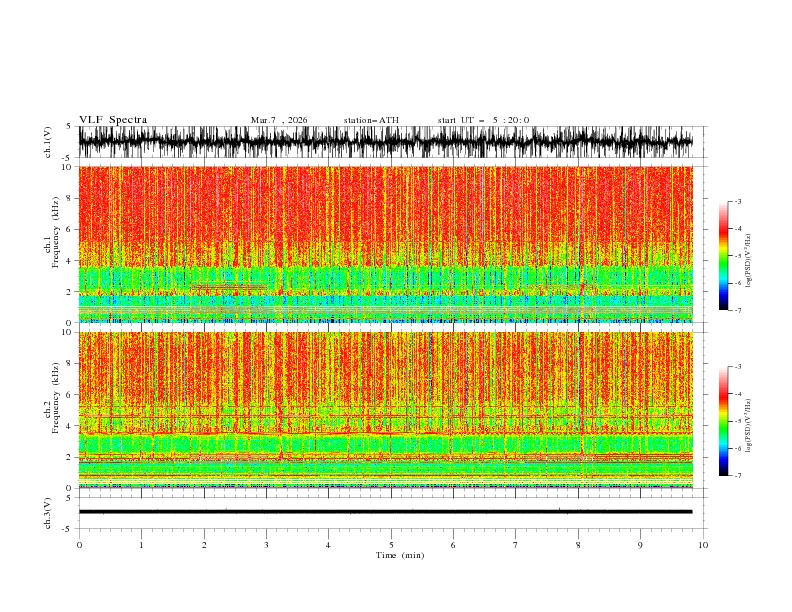This screenshot has height=612, width=792.
Task: Click the 'VLF Spectra' title text
Action: point(113,120)
